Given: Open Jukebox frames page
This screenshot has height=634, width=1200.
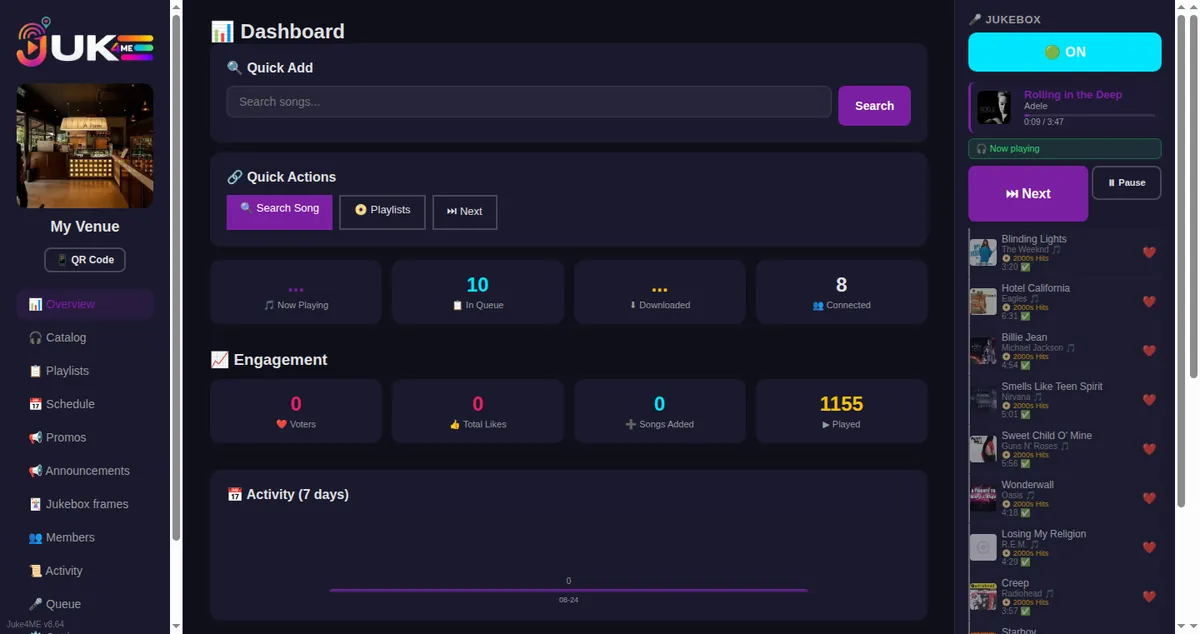Looking at the screenshot, I should pos(85,504).
